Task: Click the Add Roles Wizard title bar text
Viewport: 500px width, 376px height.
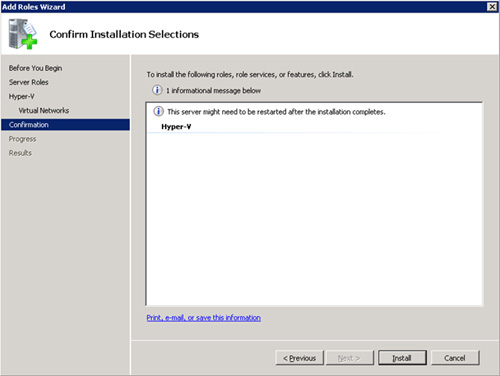Action: pyautogui.click(x=34, y=7)
